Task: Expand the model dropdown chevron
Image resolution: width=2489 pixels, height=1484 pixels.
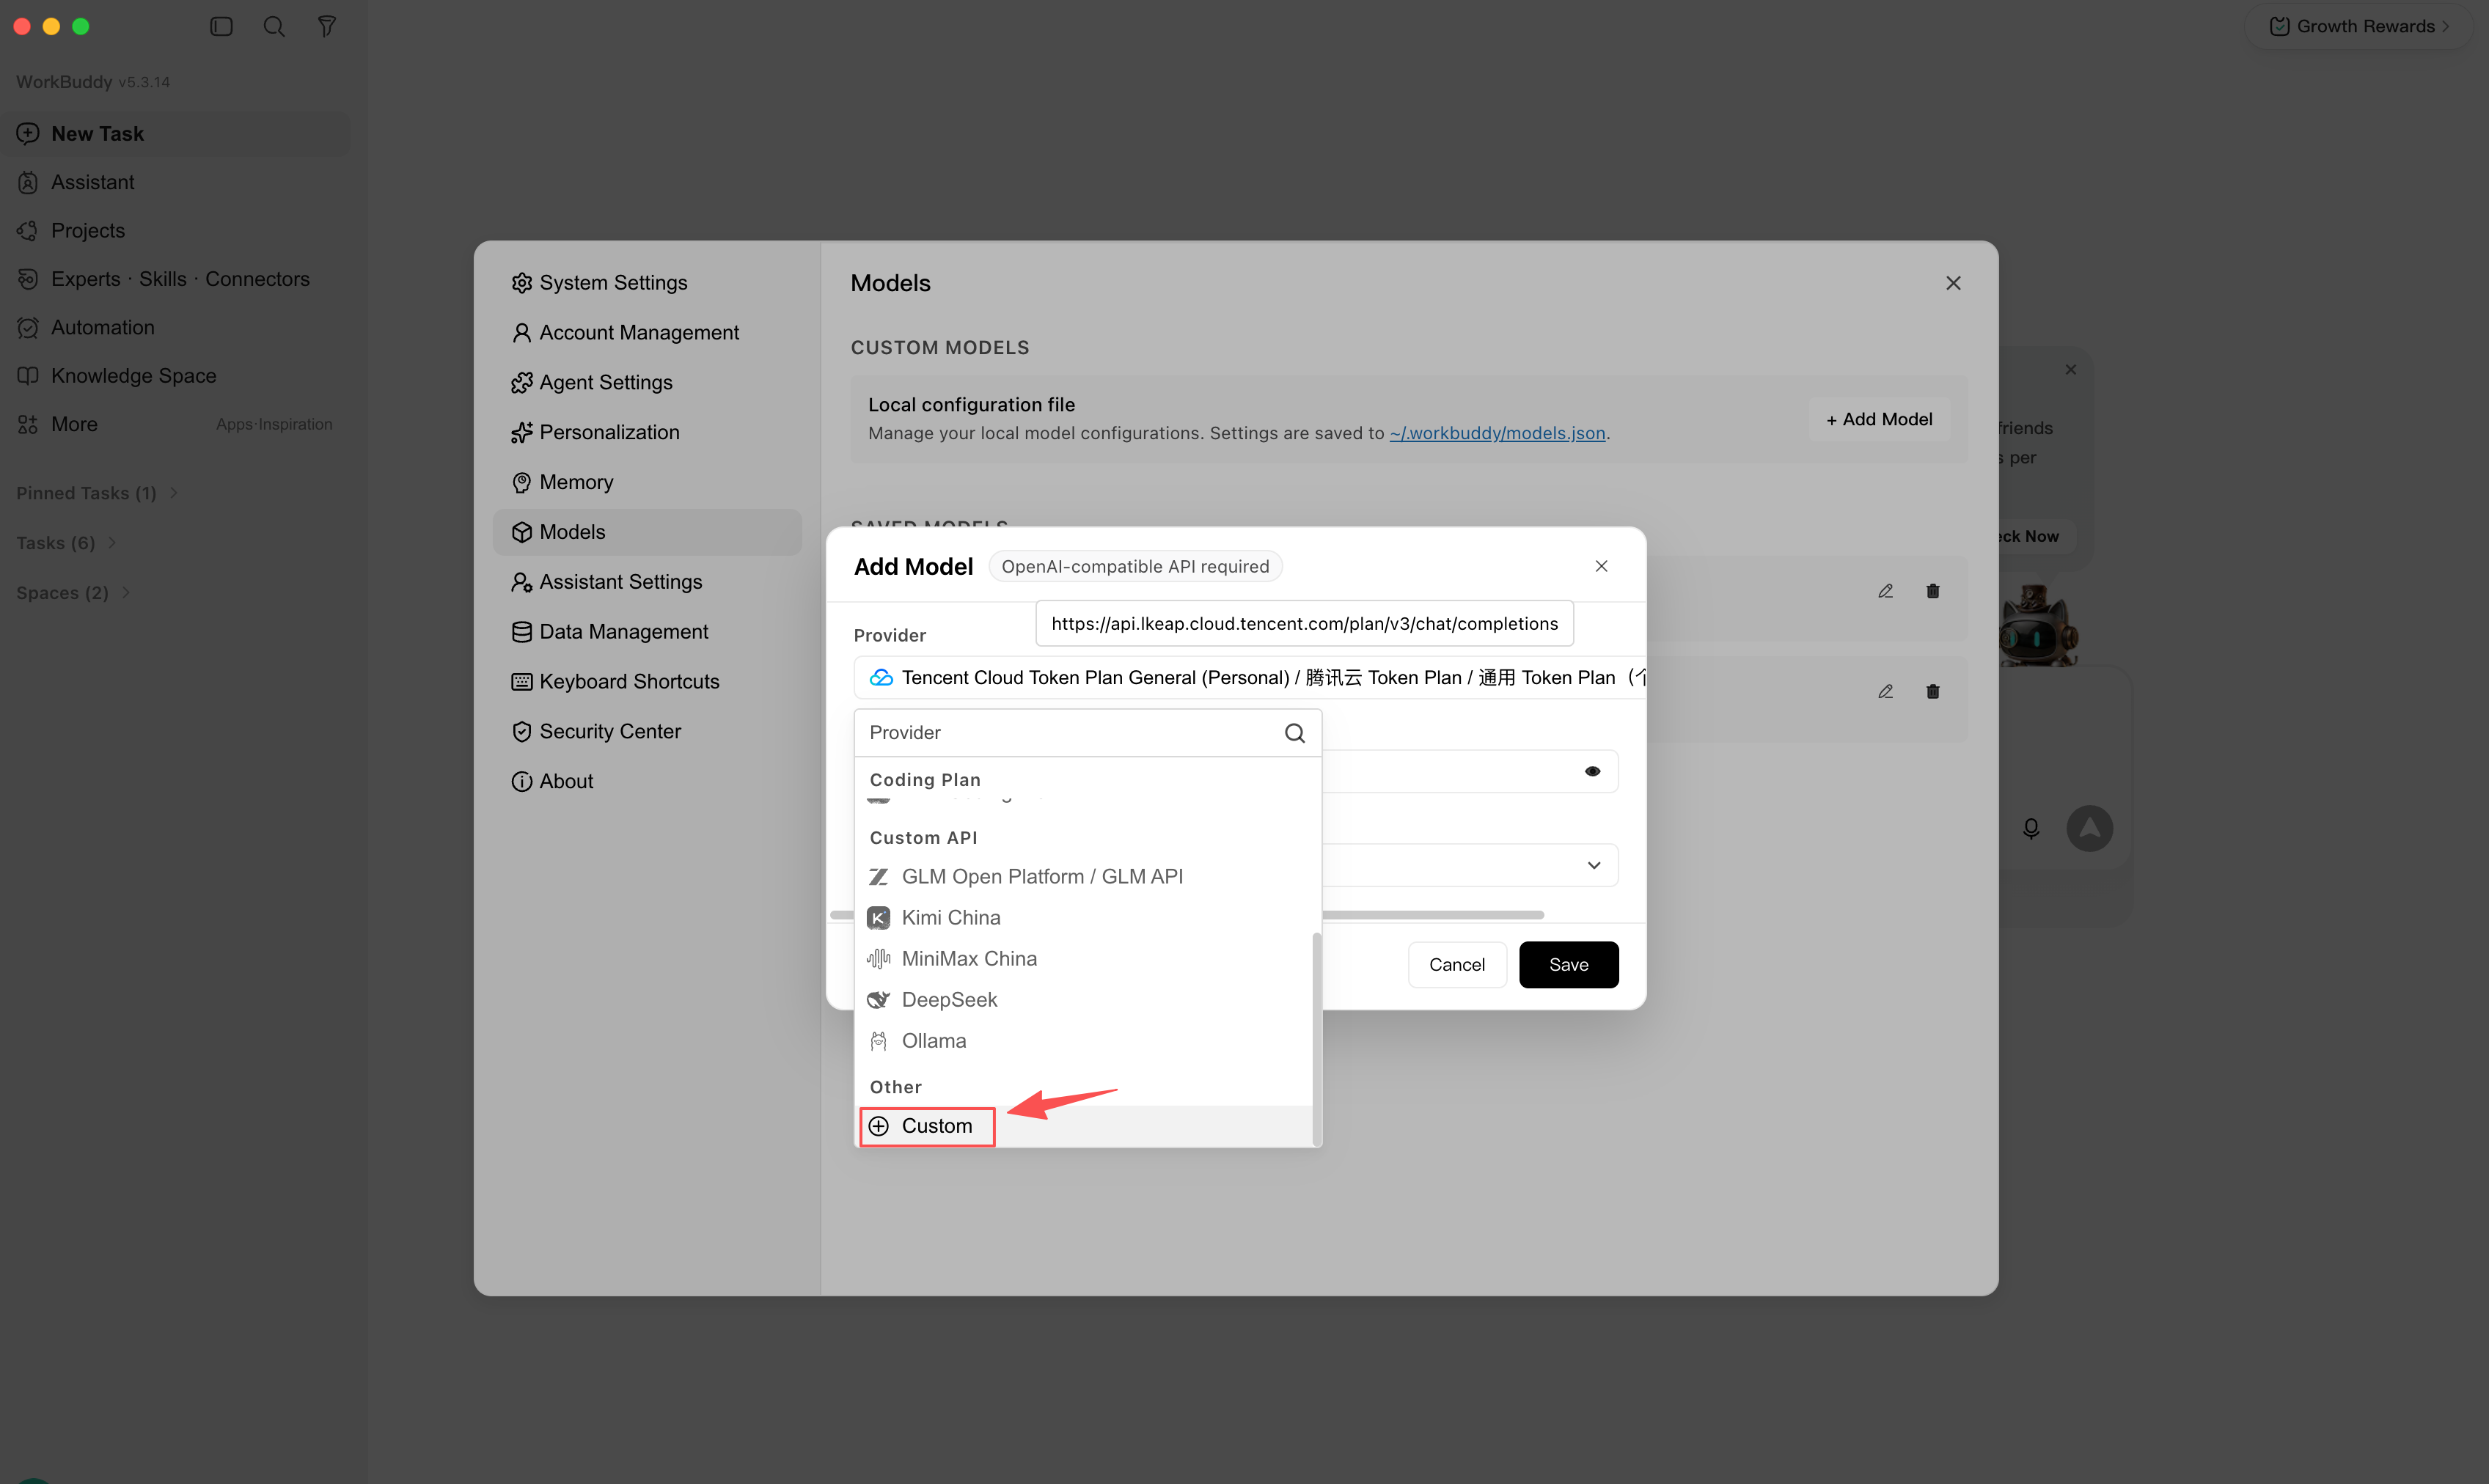Action: coord(1594,865)
